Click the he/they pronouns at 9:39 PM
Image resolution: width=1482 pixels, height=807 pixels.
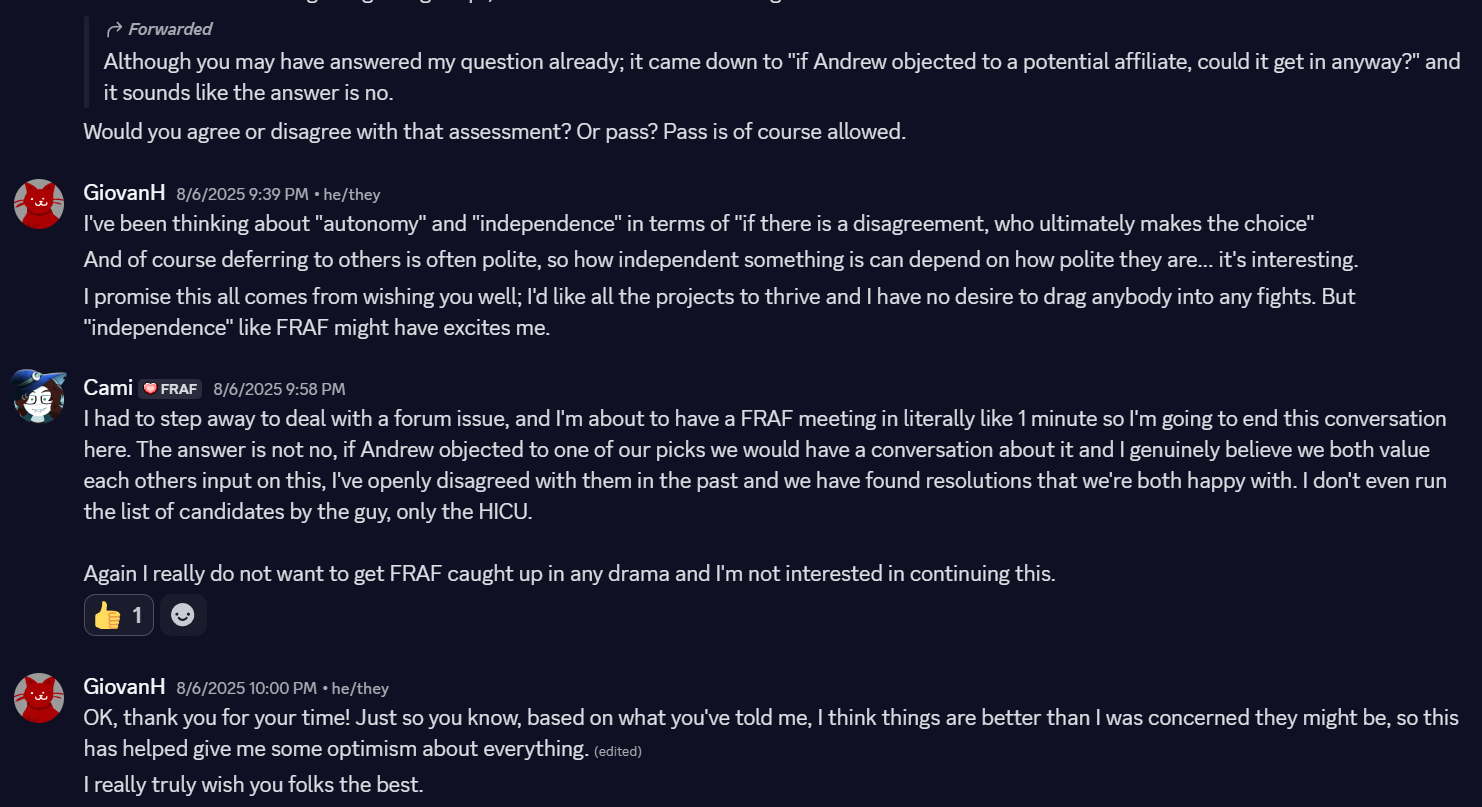[352, 194]
